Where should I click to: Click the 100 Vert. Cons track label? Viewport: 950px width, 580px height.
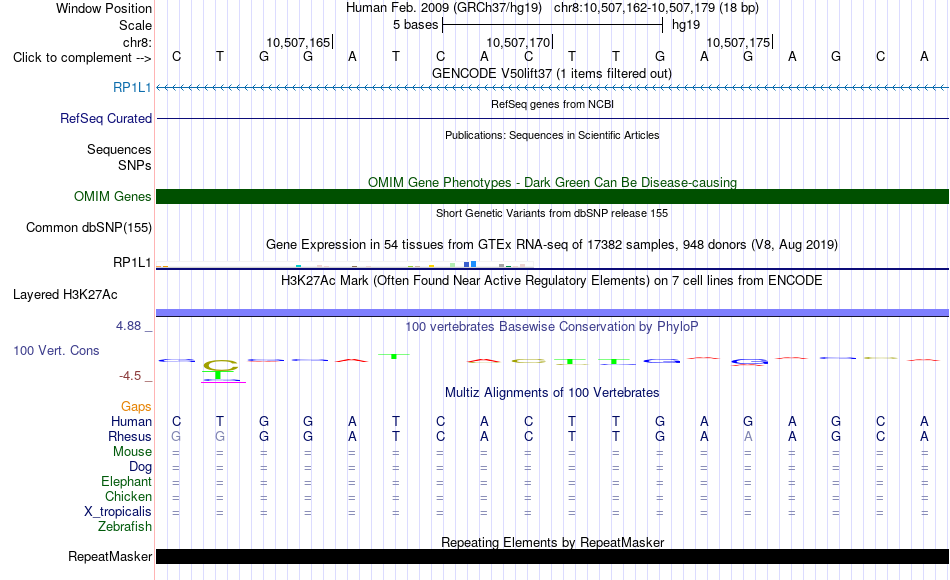56,350
